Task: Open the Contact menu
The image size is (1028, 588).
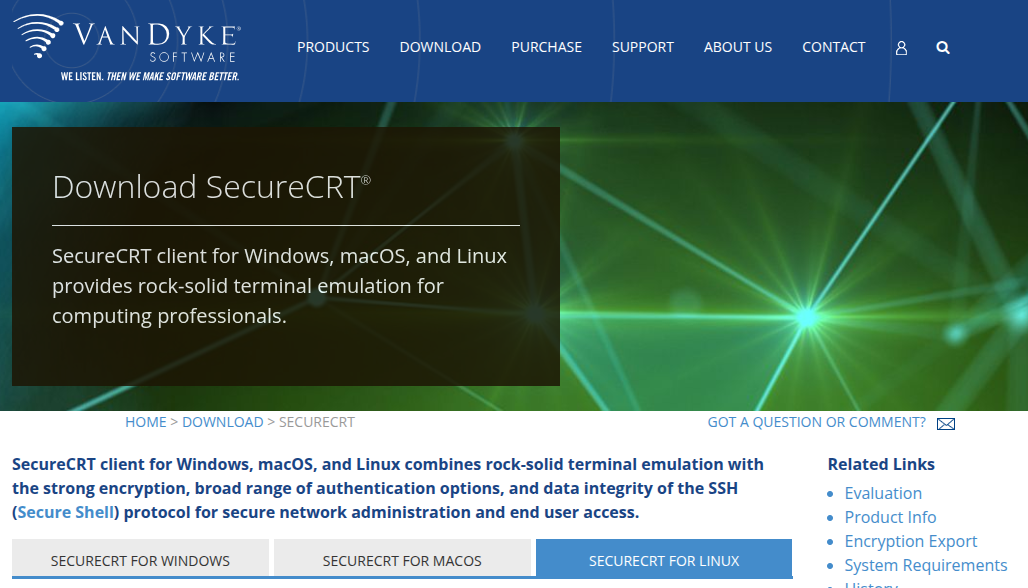Action: (x=833, y=47)
